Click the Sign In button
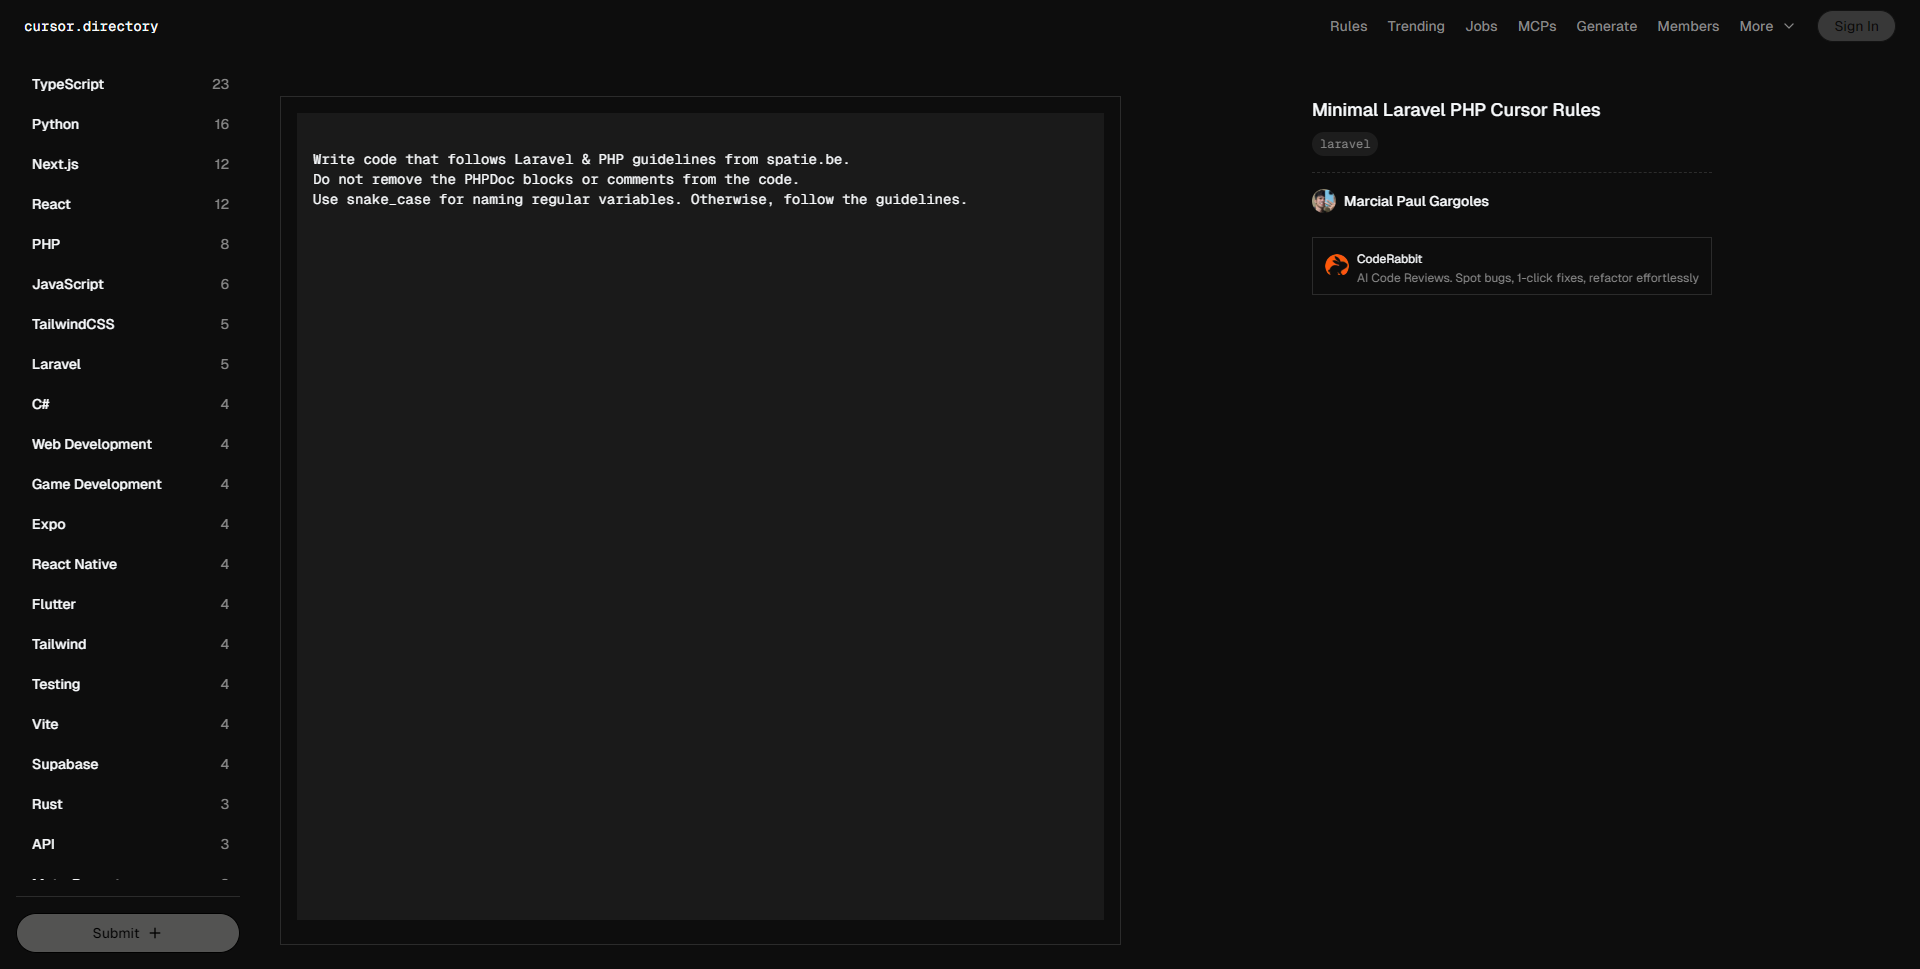 (1855, 26)
